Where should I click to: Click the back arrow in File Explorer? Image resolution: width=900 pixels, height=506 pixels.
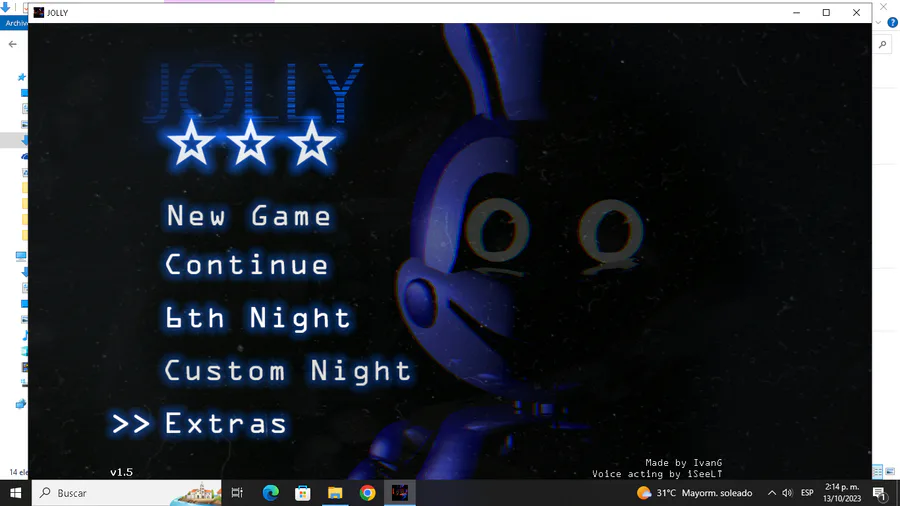coord(13,44)
